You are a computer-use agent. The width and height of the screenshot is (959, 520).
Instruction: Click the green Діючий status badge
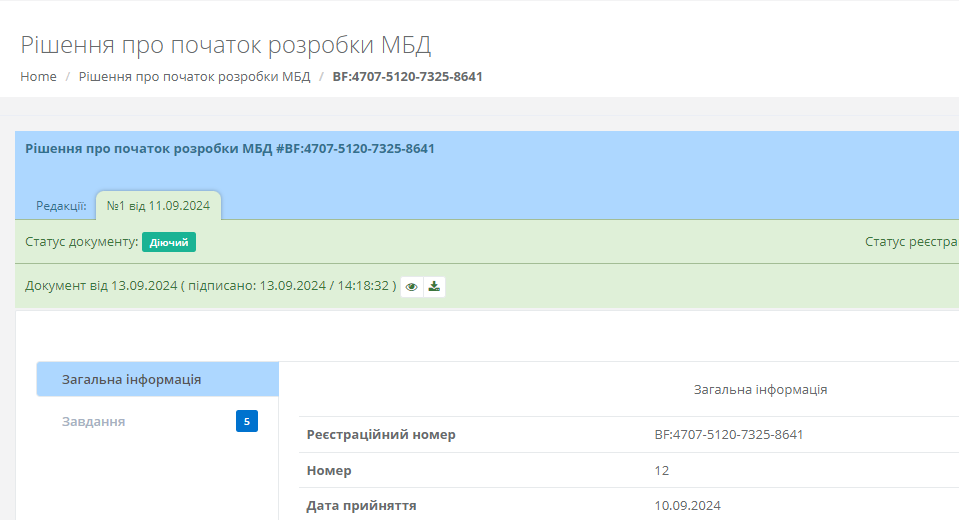click(169, 242)
